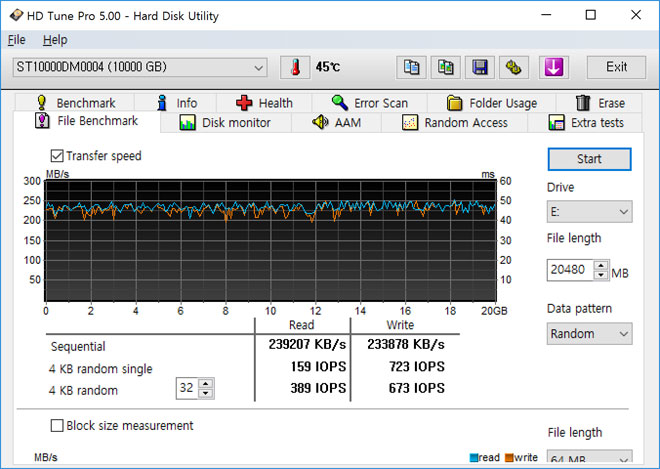Switch to the Error Scan tab

tap(370, 103)
